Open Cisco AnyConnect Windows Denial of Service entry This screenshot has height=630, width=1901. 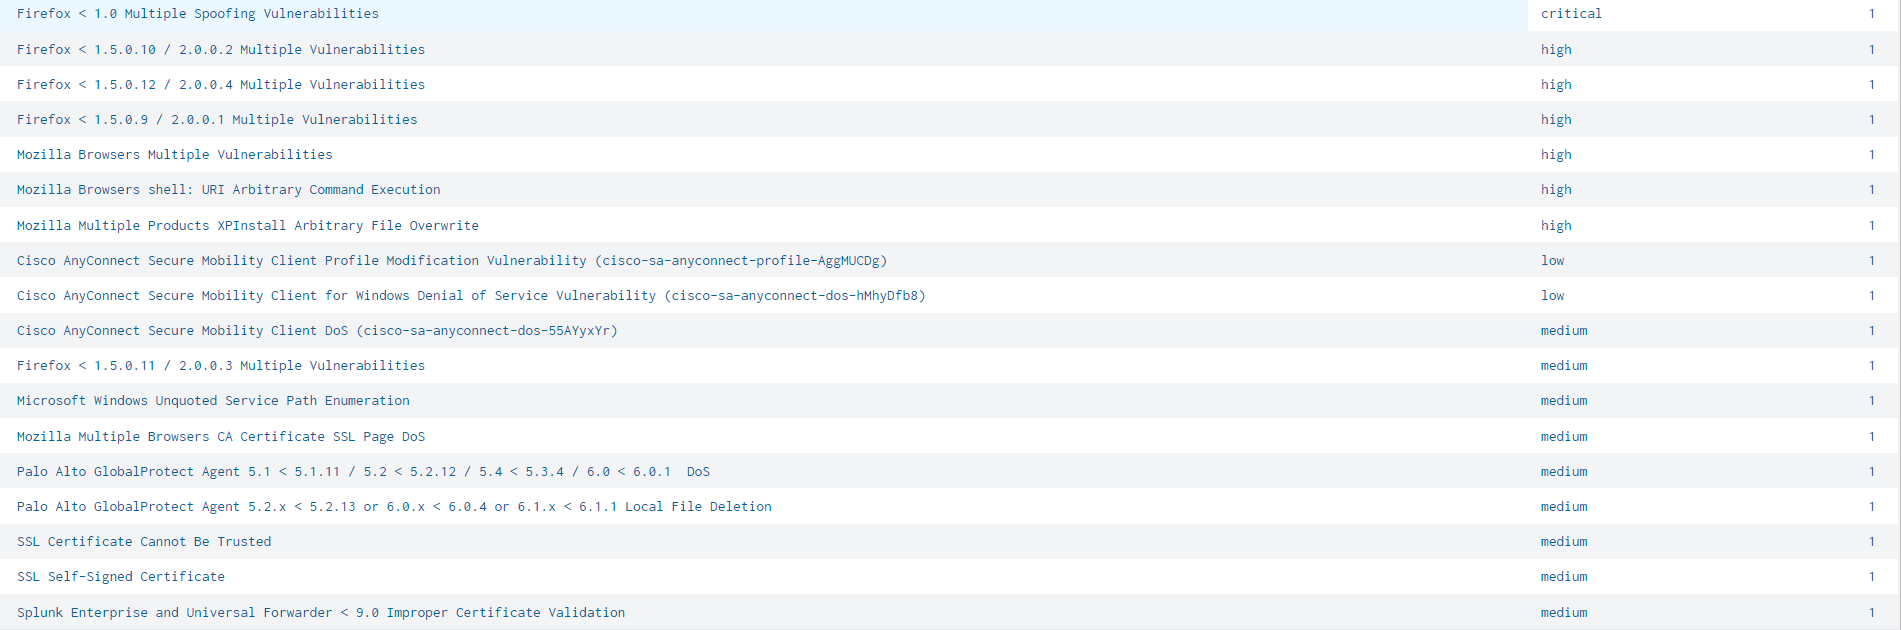[x=471, y=295]
